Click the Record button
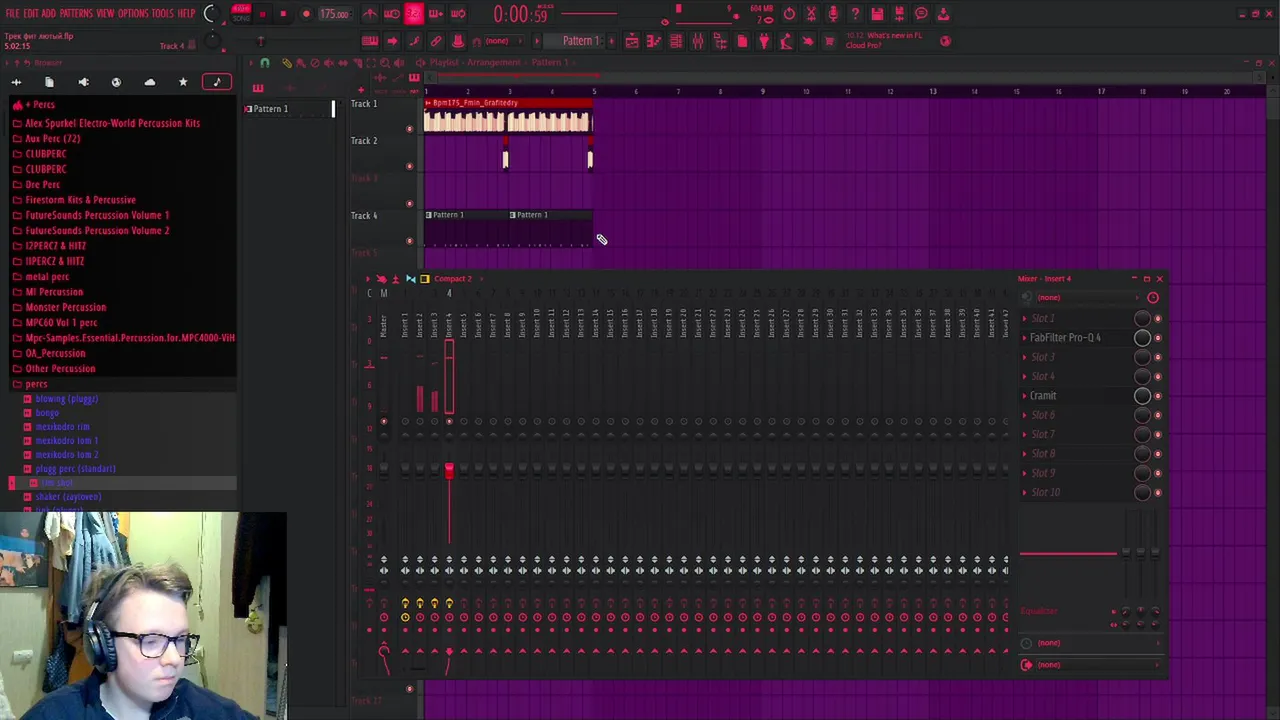 coord(306,14)
